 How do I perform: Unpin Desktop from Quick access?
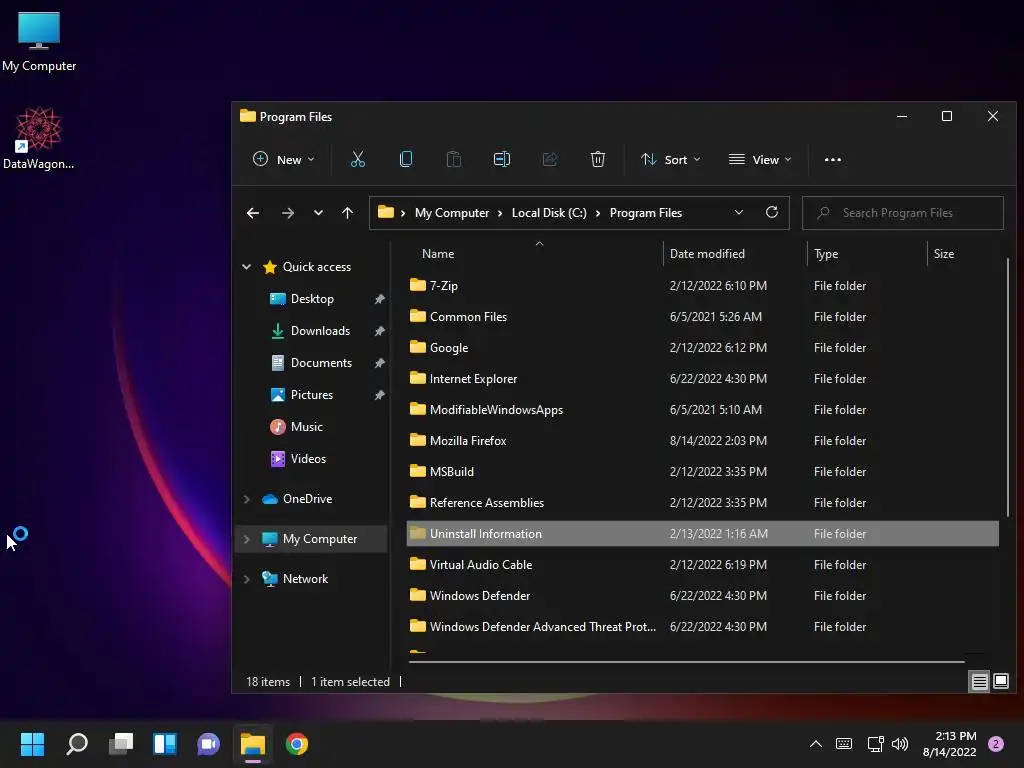coord(379,299)
